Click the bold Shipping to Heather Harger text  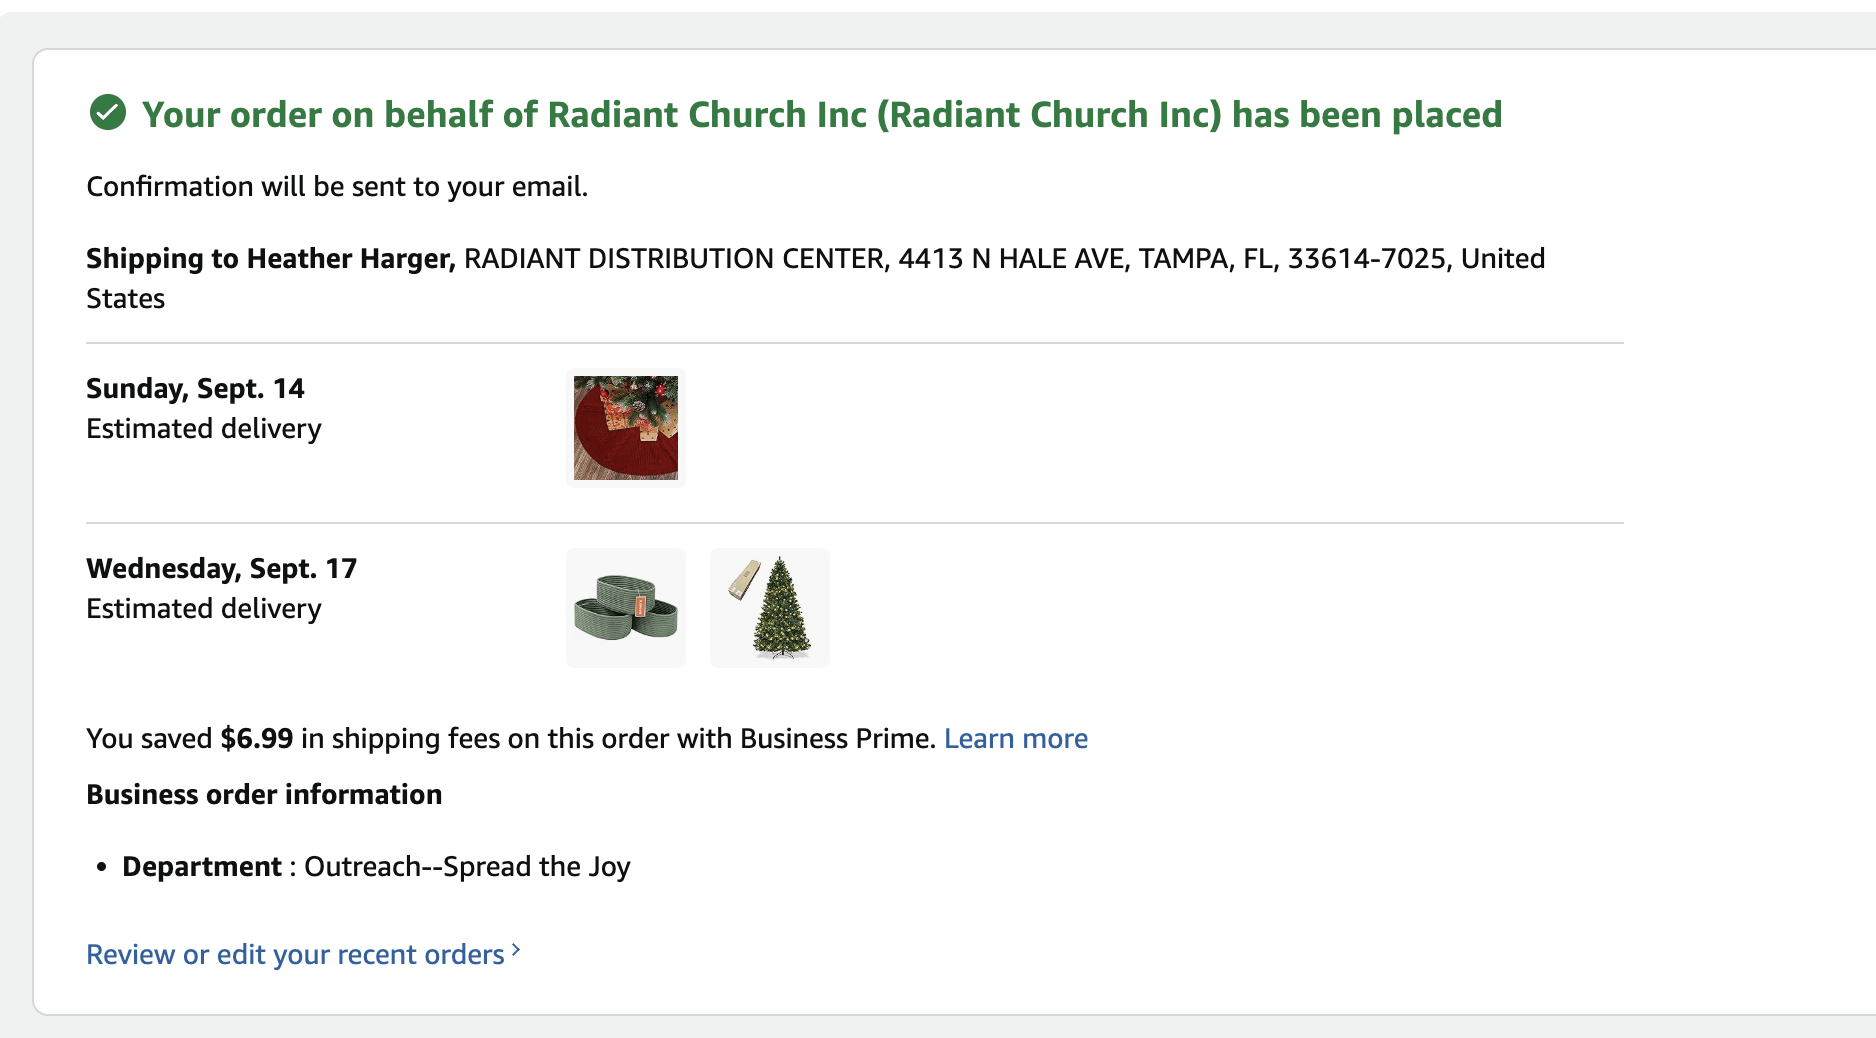click(x=270, y=258)
